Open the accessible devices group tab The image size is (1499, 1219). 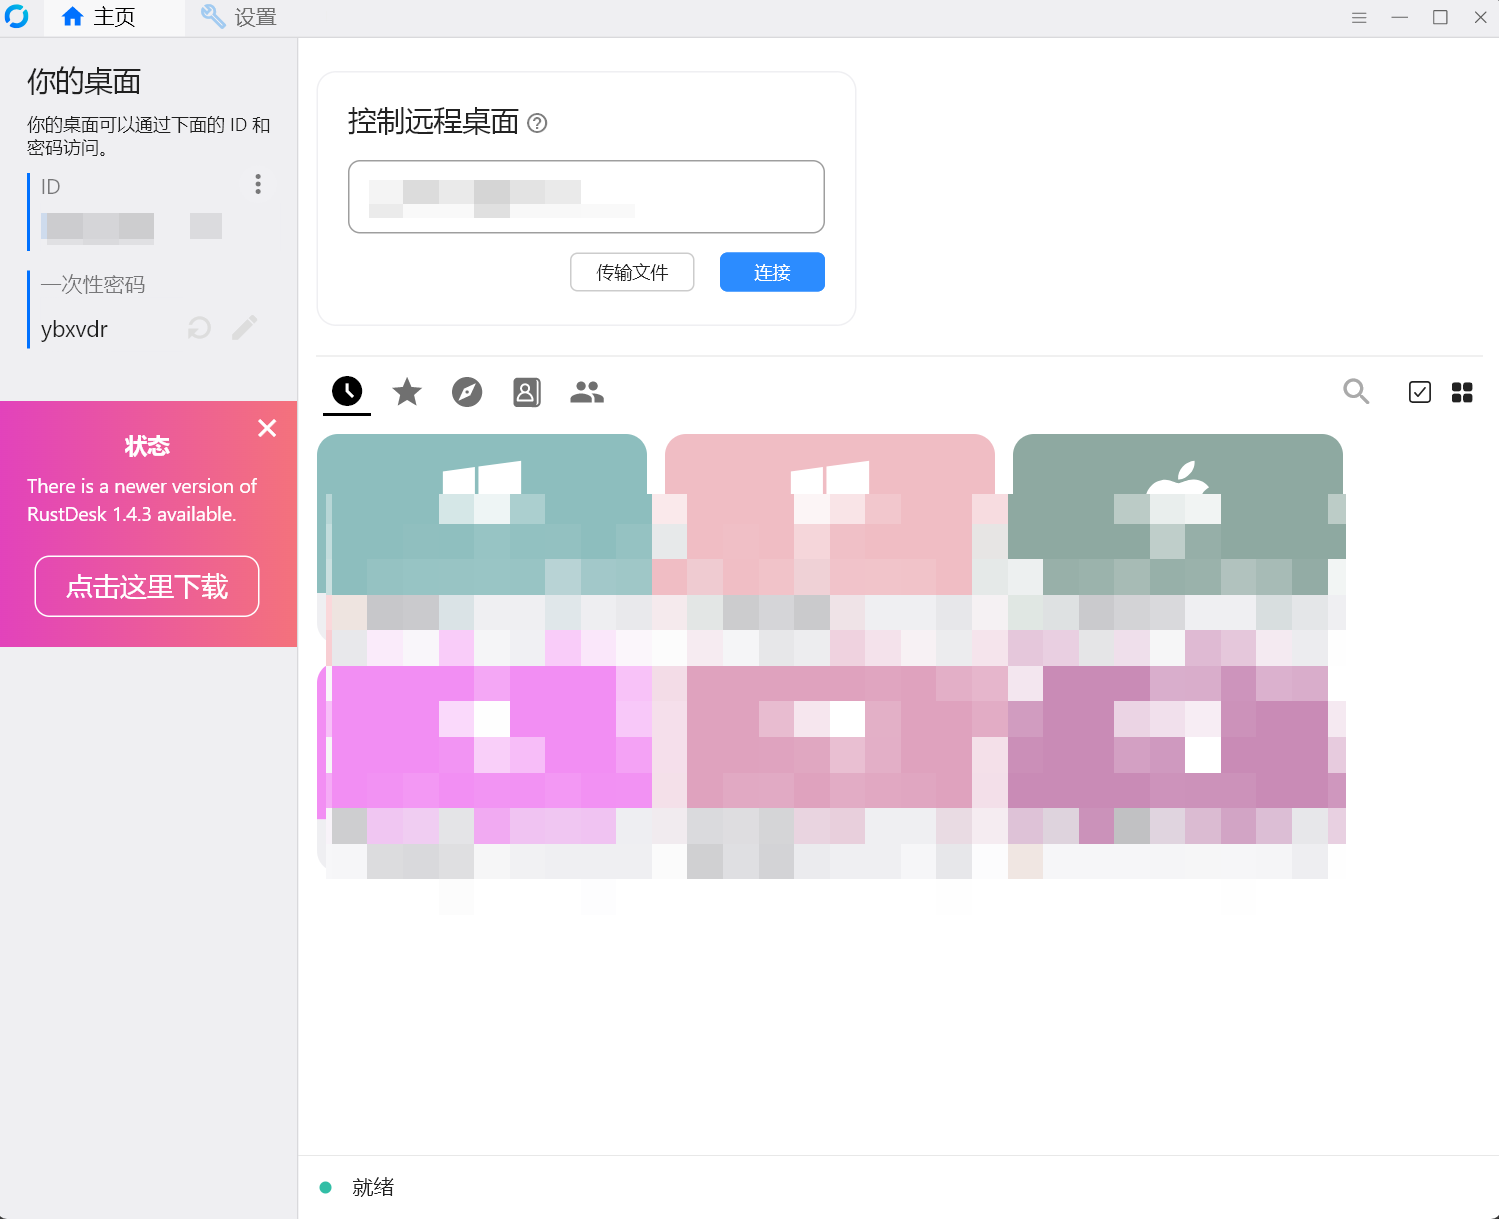coord(587,392)
